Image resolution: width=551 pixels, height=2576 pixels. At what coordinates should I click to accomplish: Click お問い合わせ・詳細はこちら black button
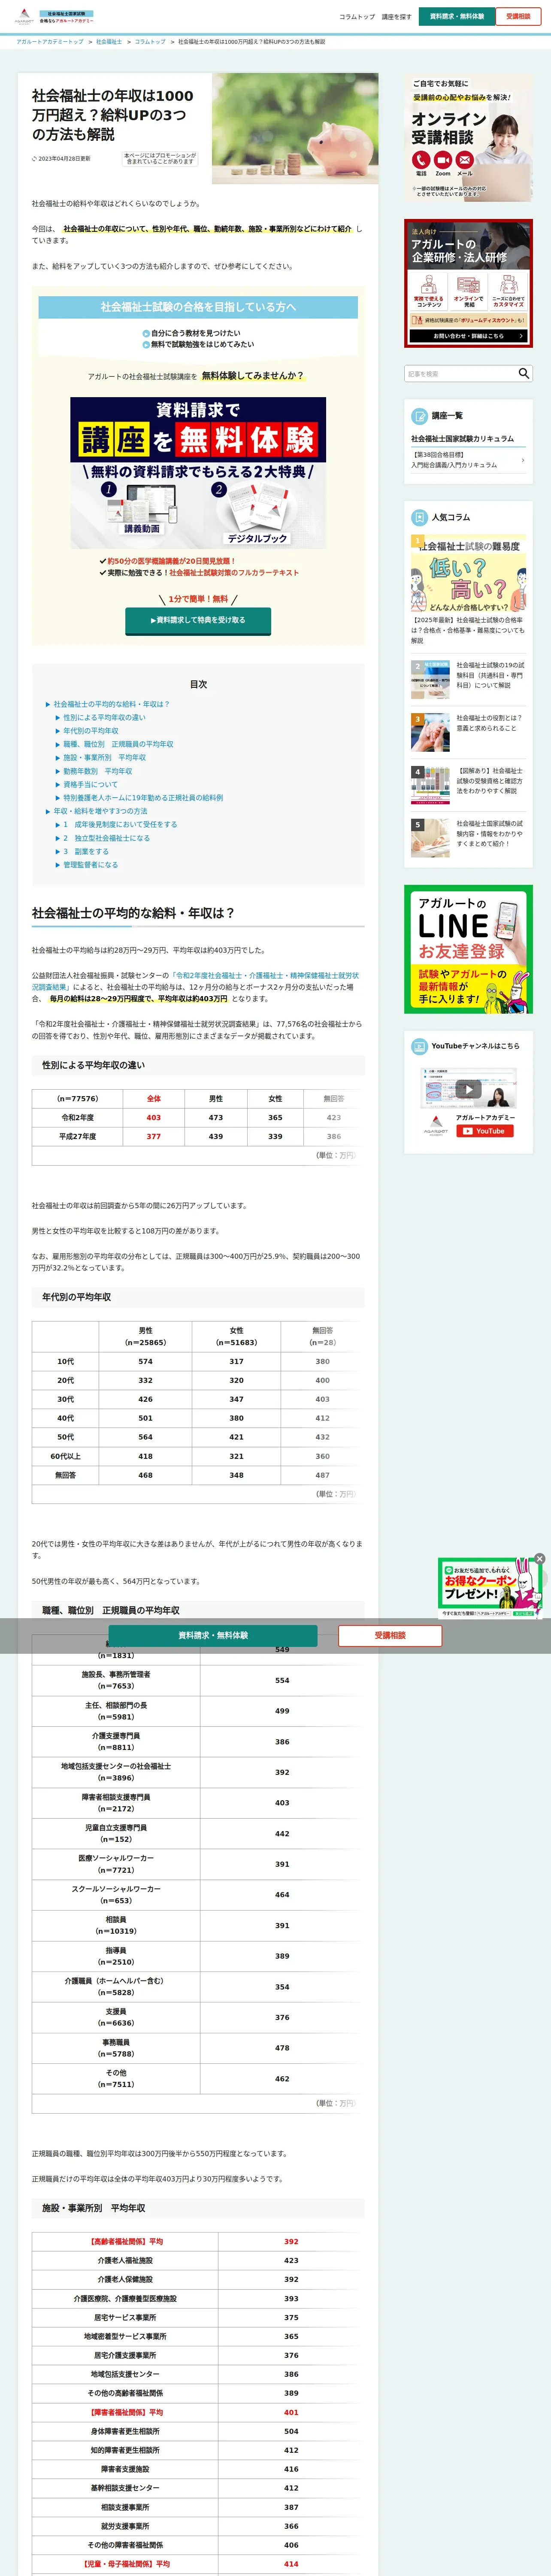point(468,336)
